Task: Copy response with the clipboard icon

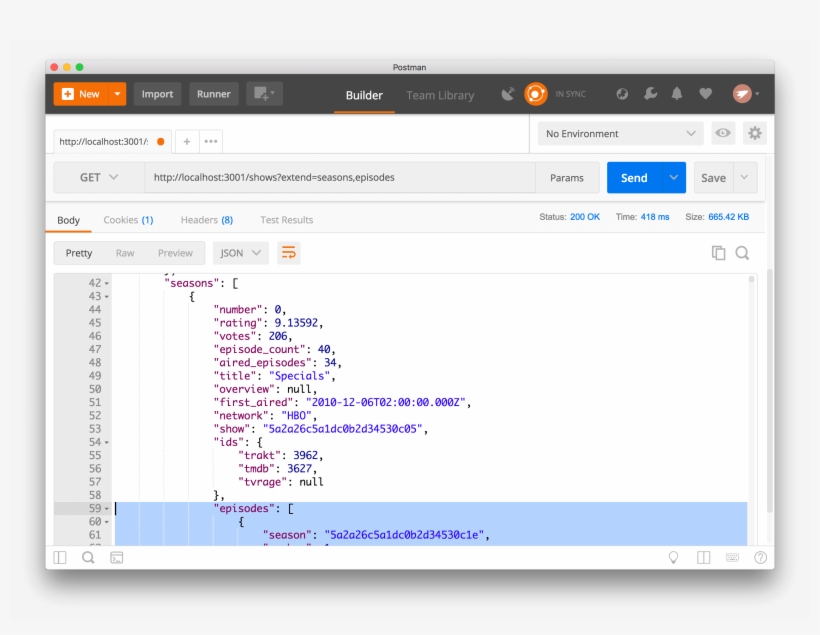Action: 718,253
